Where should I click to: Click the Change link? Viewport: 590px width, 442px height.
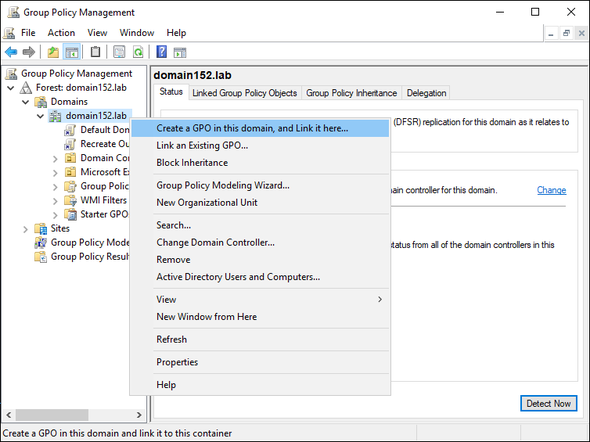[551, 190]
